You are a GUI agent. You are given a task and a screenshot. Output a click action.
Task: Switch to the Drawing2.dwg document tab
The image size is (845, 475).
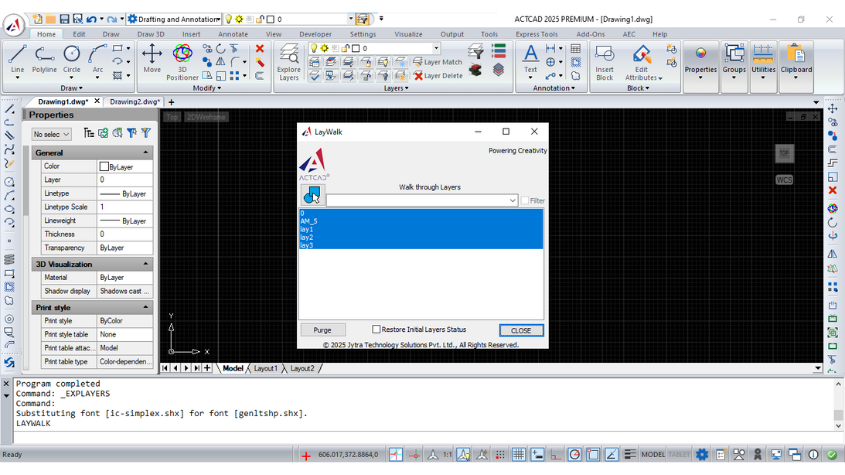[x=134, y=101]
